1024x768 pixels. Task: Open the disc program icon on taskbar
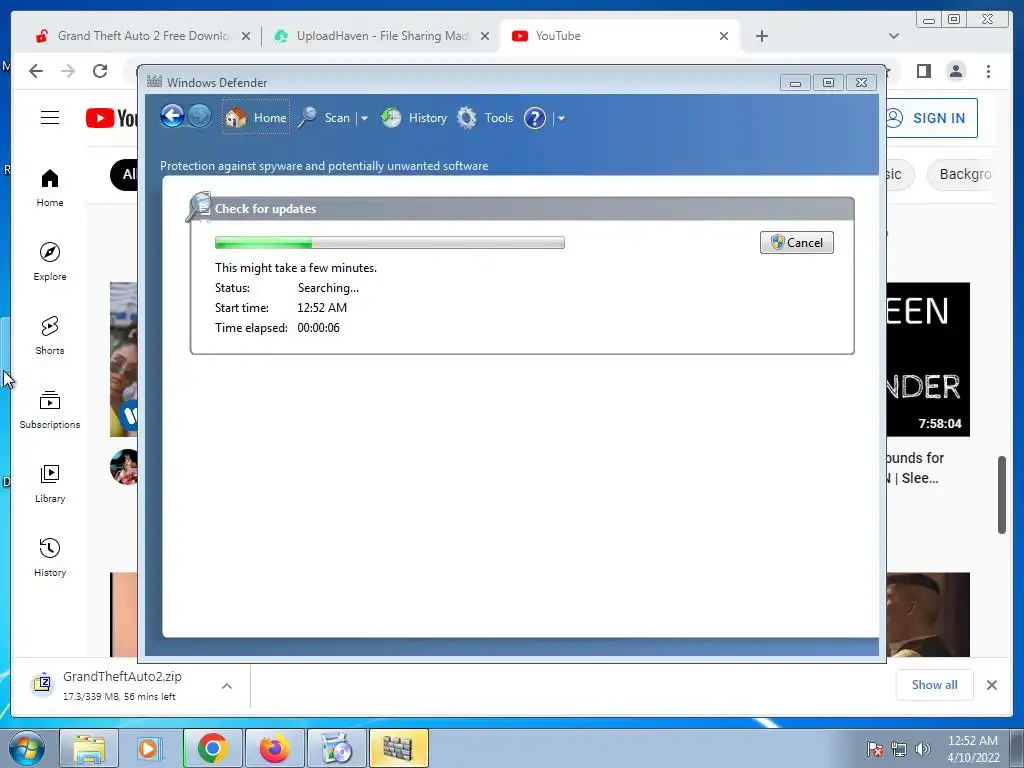336,748
